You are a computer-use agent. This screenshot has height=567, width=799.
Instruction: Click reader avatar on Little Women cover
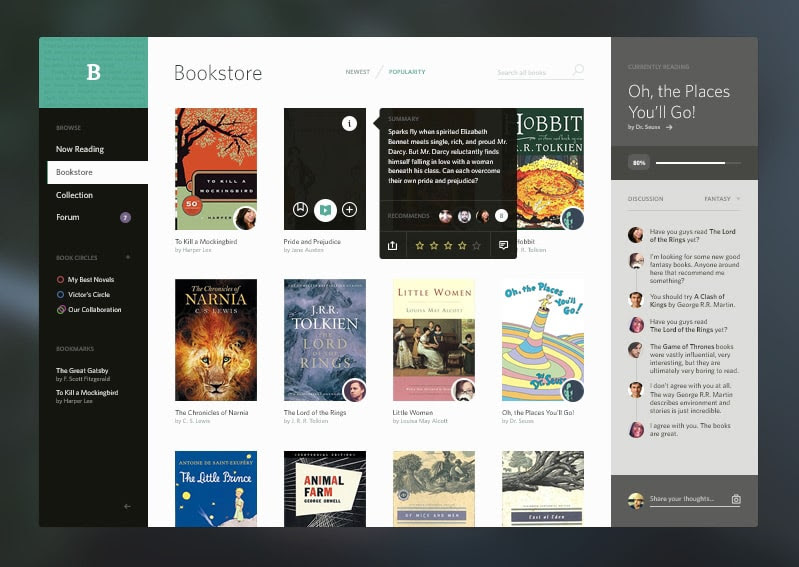coord(464,390)
